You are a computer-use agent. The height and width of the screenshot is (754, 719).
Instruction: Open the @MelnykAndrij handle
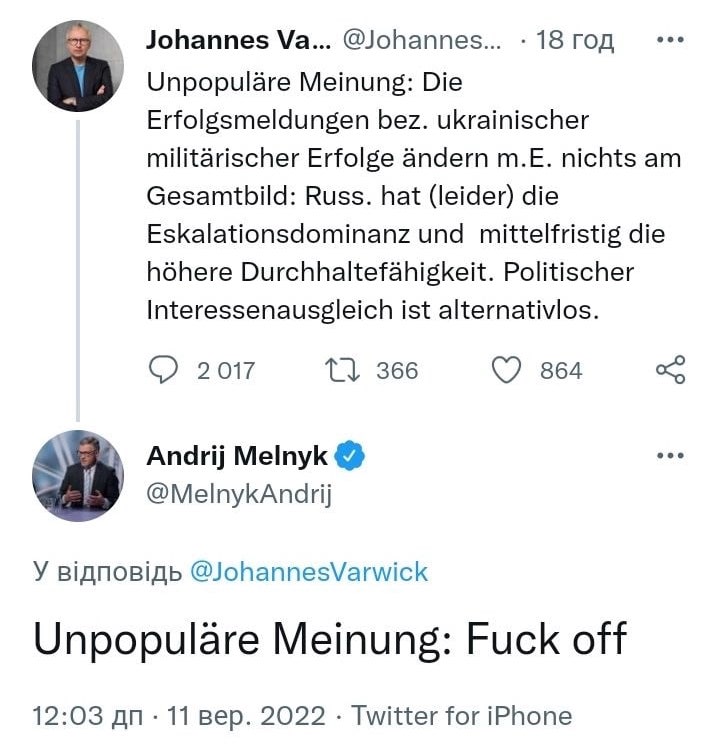point(239,494)
